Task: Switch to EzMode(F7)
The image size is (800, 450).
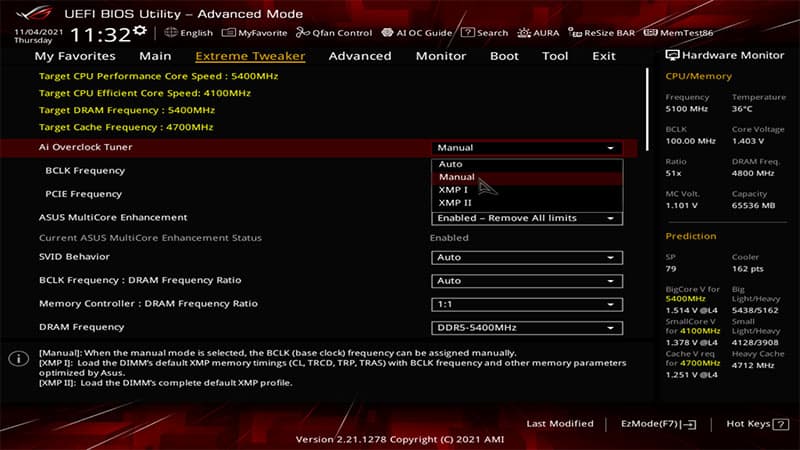Action: click(658, 424)
